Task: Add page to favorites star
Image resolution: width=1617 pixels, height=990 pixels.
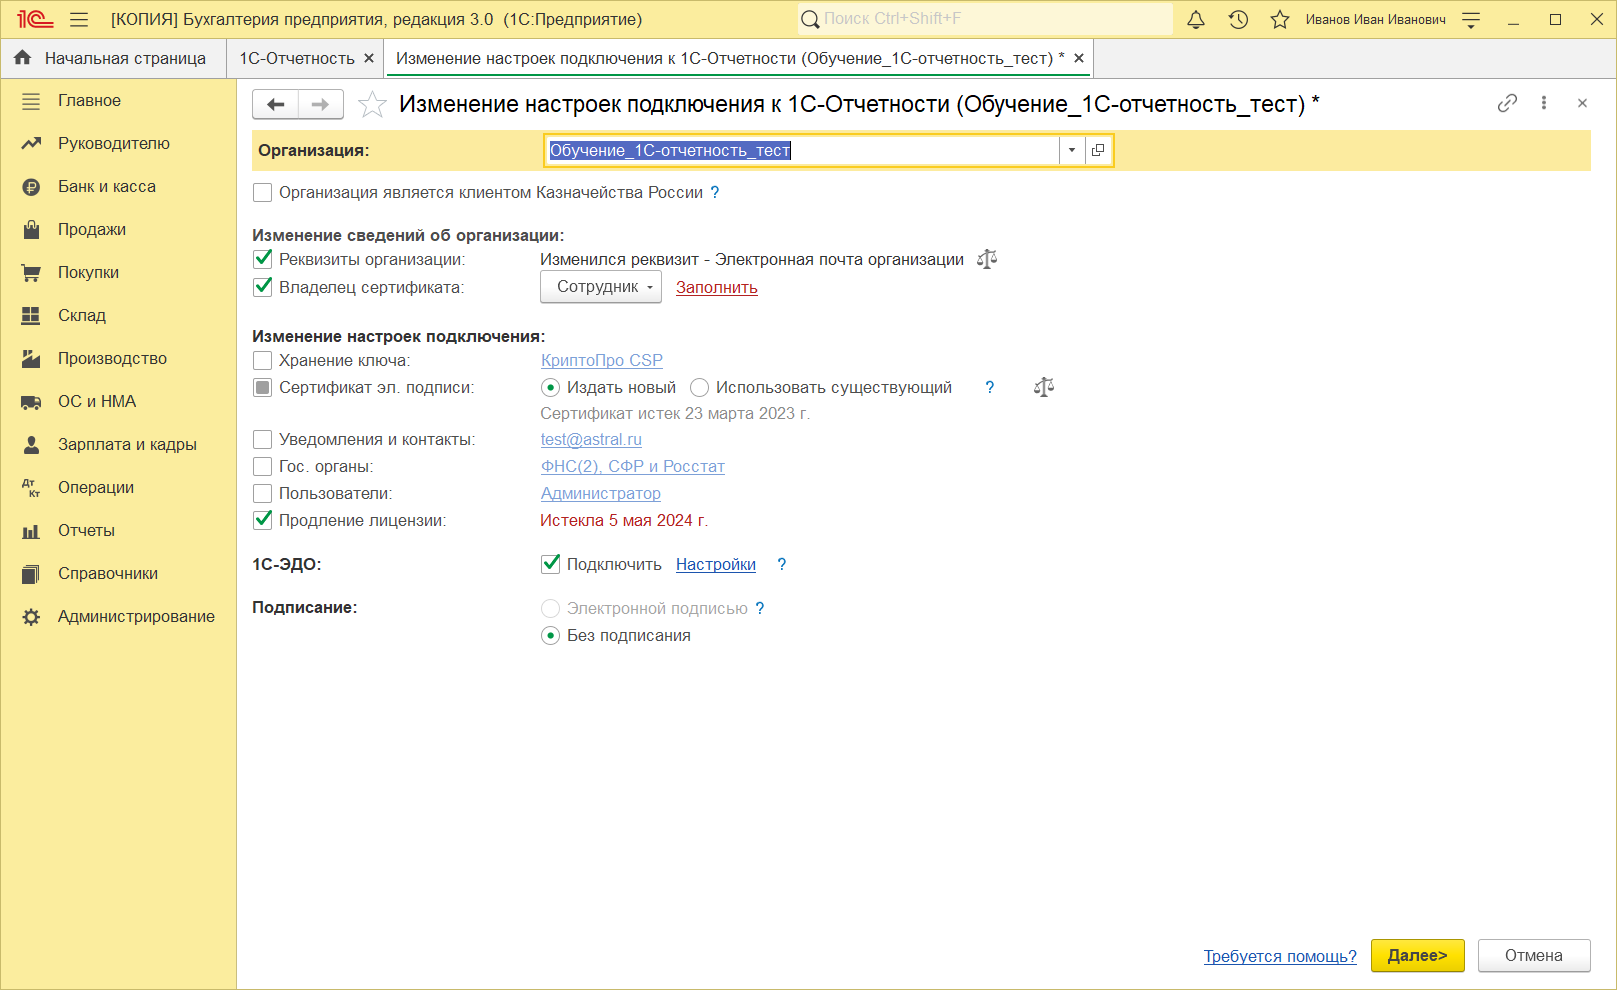Action: point(372,104)
